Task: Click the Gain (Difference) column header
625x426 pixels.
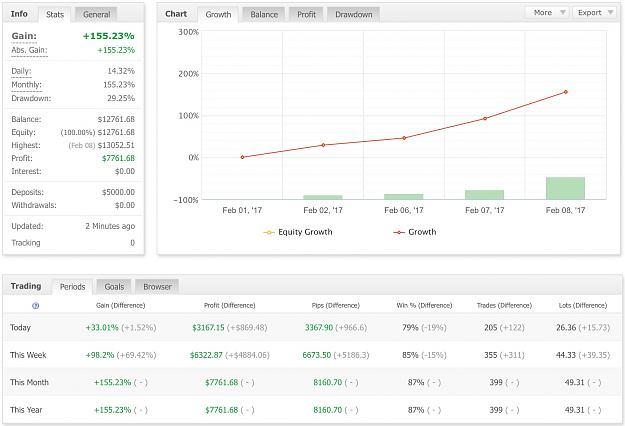Action: [x=120, y=306]
